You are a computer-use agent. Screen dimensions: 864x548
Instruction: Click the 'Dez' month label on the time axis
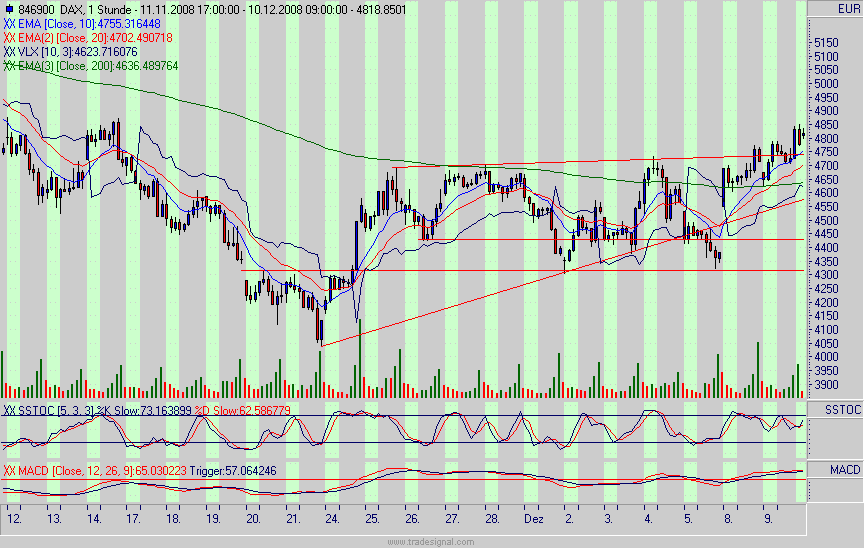click(533, 519)
